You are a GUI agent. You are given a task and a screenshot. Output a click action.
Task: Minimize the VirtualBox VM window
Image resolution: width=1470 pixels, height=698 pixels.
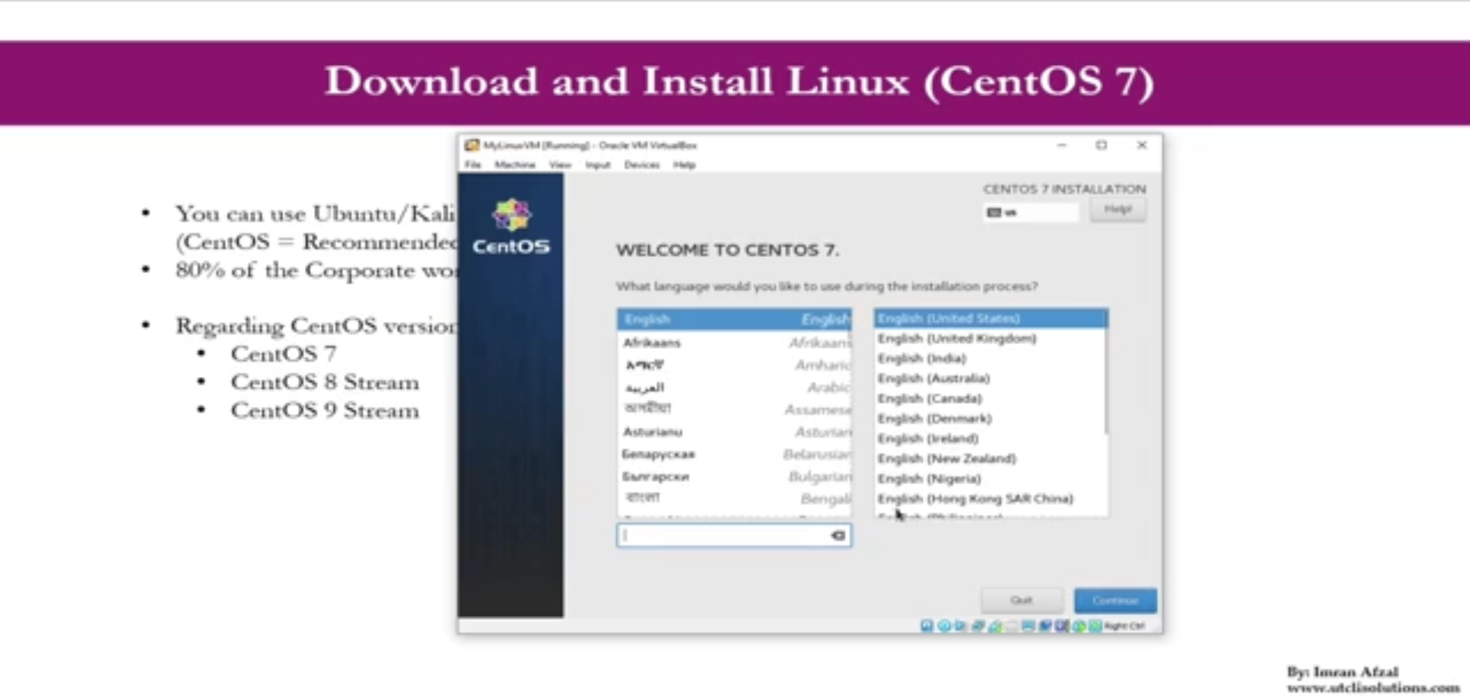coord(1061,146)
